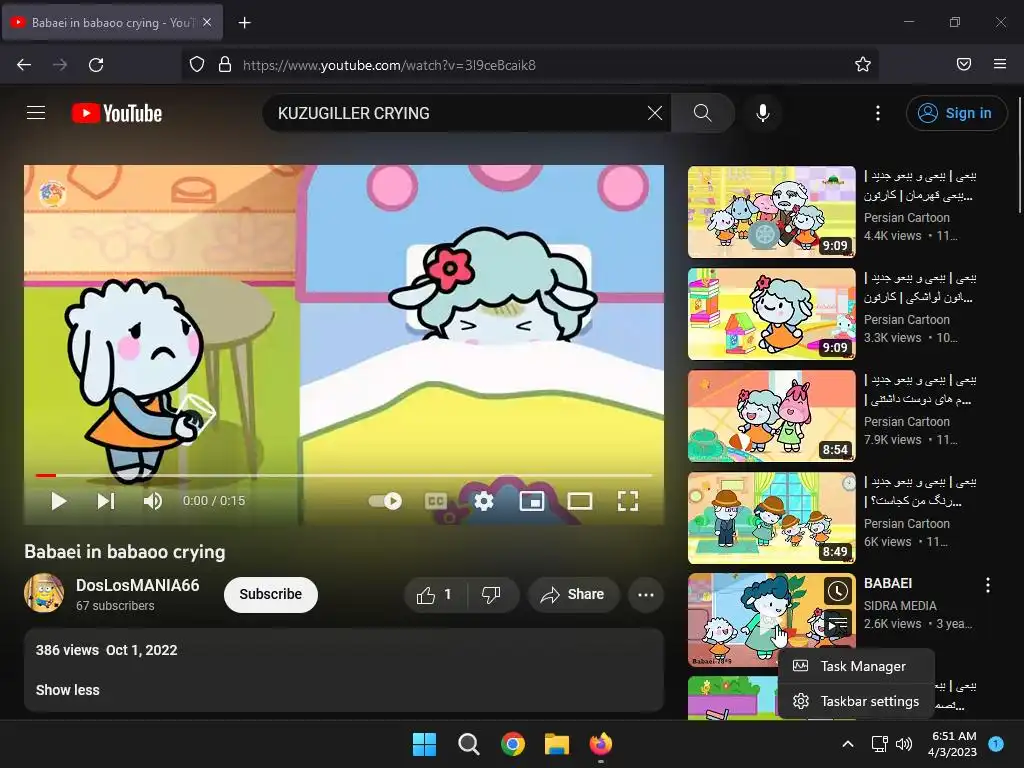The image size is (1024, 768).
Task: Click Firefox taskbar icon
Action: click(x=601, y=744)
